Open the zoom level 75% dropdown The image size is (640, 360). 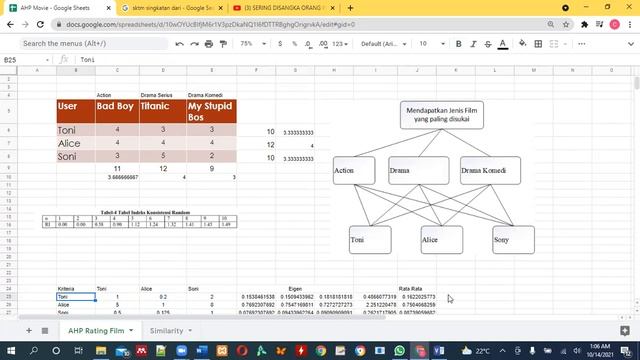point(253,44)
